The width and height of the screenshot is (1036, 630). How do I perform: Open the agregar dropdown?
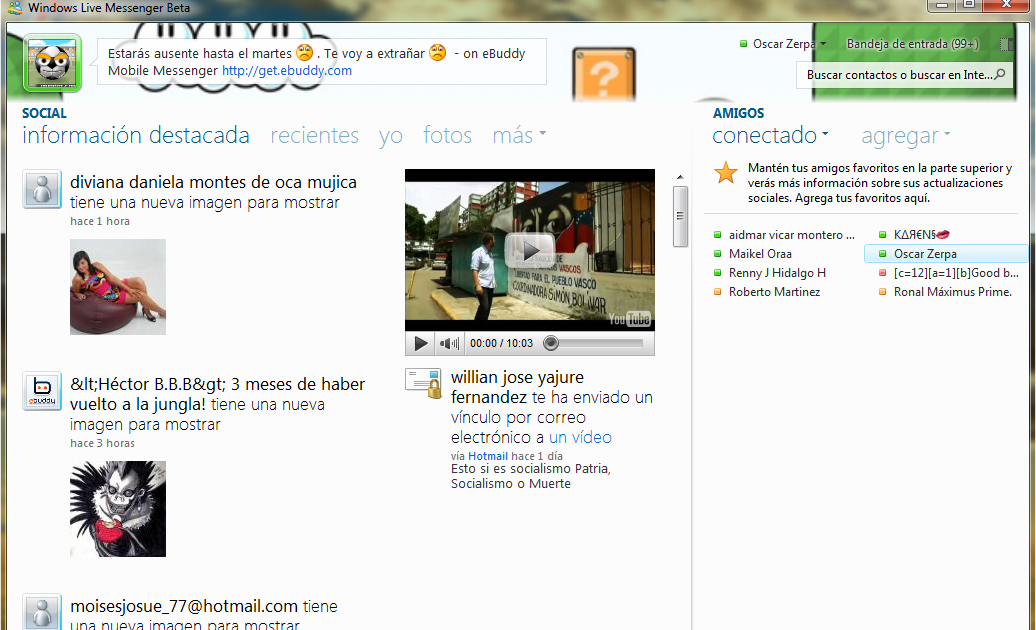[906, 135]
